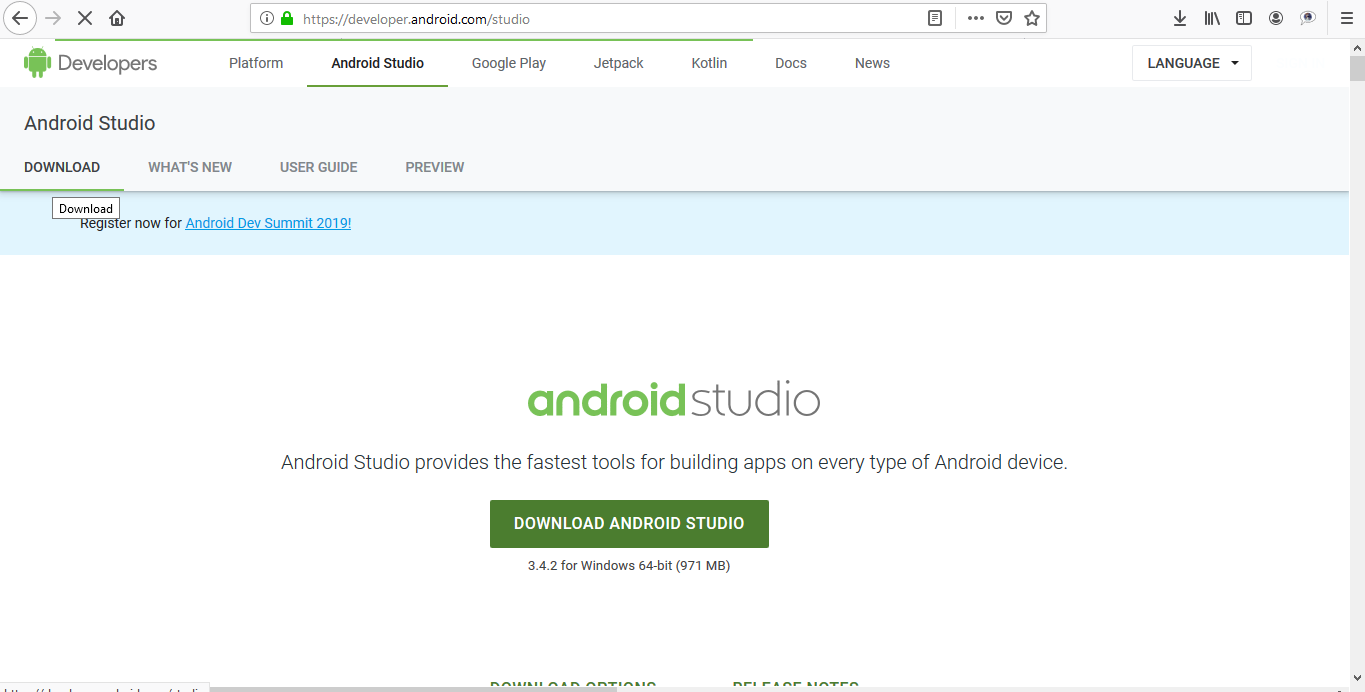1365x692 pixels.
Task: Click the DOWNLOAD ANDROID STUDIO button
Action: (x=629, y=524)
